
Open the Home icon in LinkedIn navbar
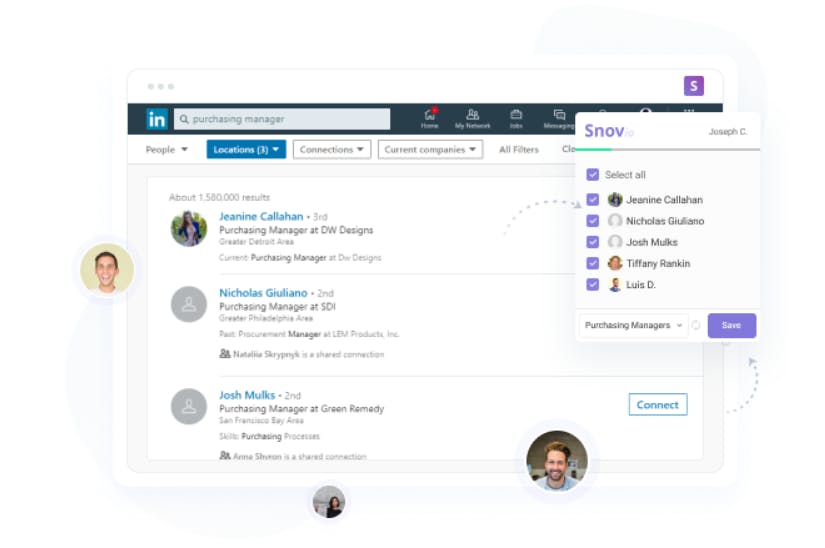430,118
